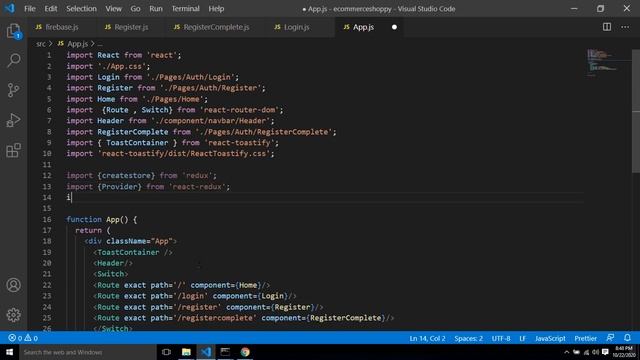Viewport: 640px width, 360px height.
Task: Switch to the RegisterComplete.js tab
Action: click(x=216, y=27)
